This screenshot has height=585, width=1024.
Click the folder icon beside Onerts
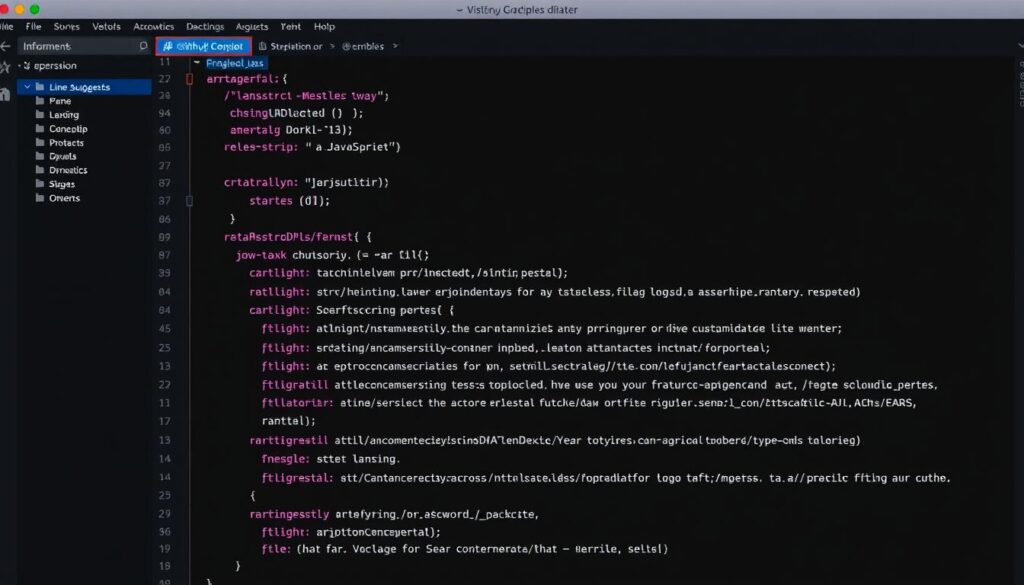click(40, 198)
